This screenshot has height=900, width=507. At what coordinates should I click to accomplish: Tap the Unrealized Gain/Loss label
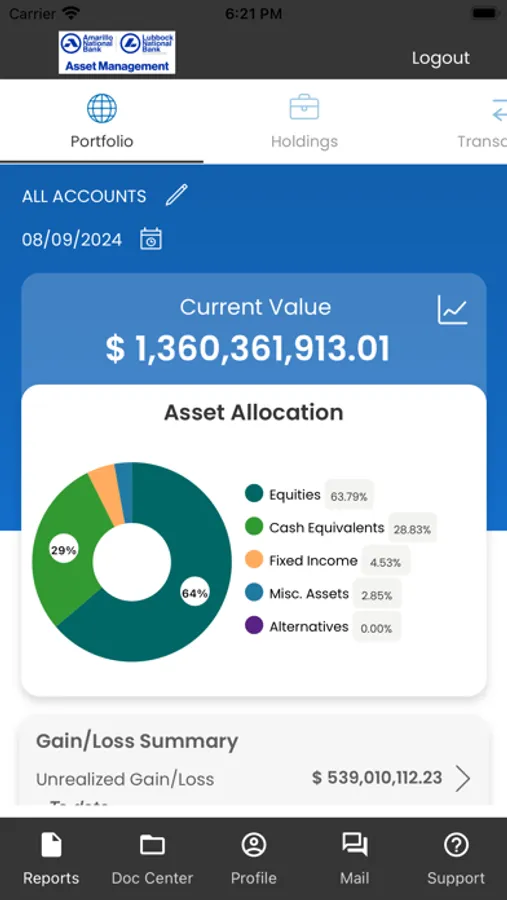pyautogui.click(x=125, y=779)
